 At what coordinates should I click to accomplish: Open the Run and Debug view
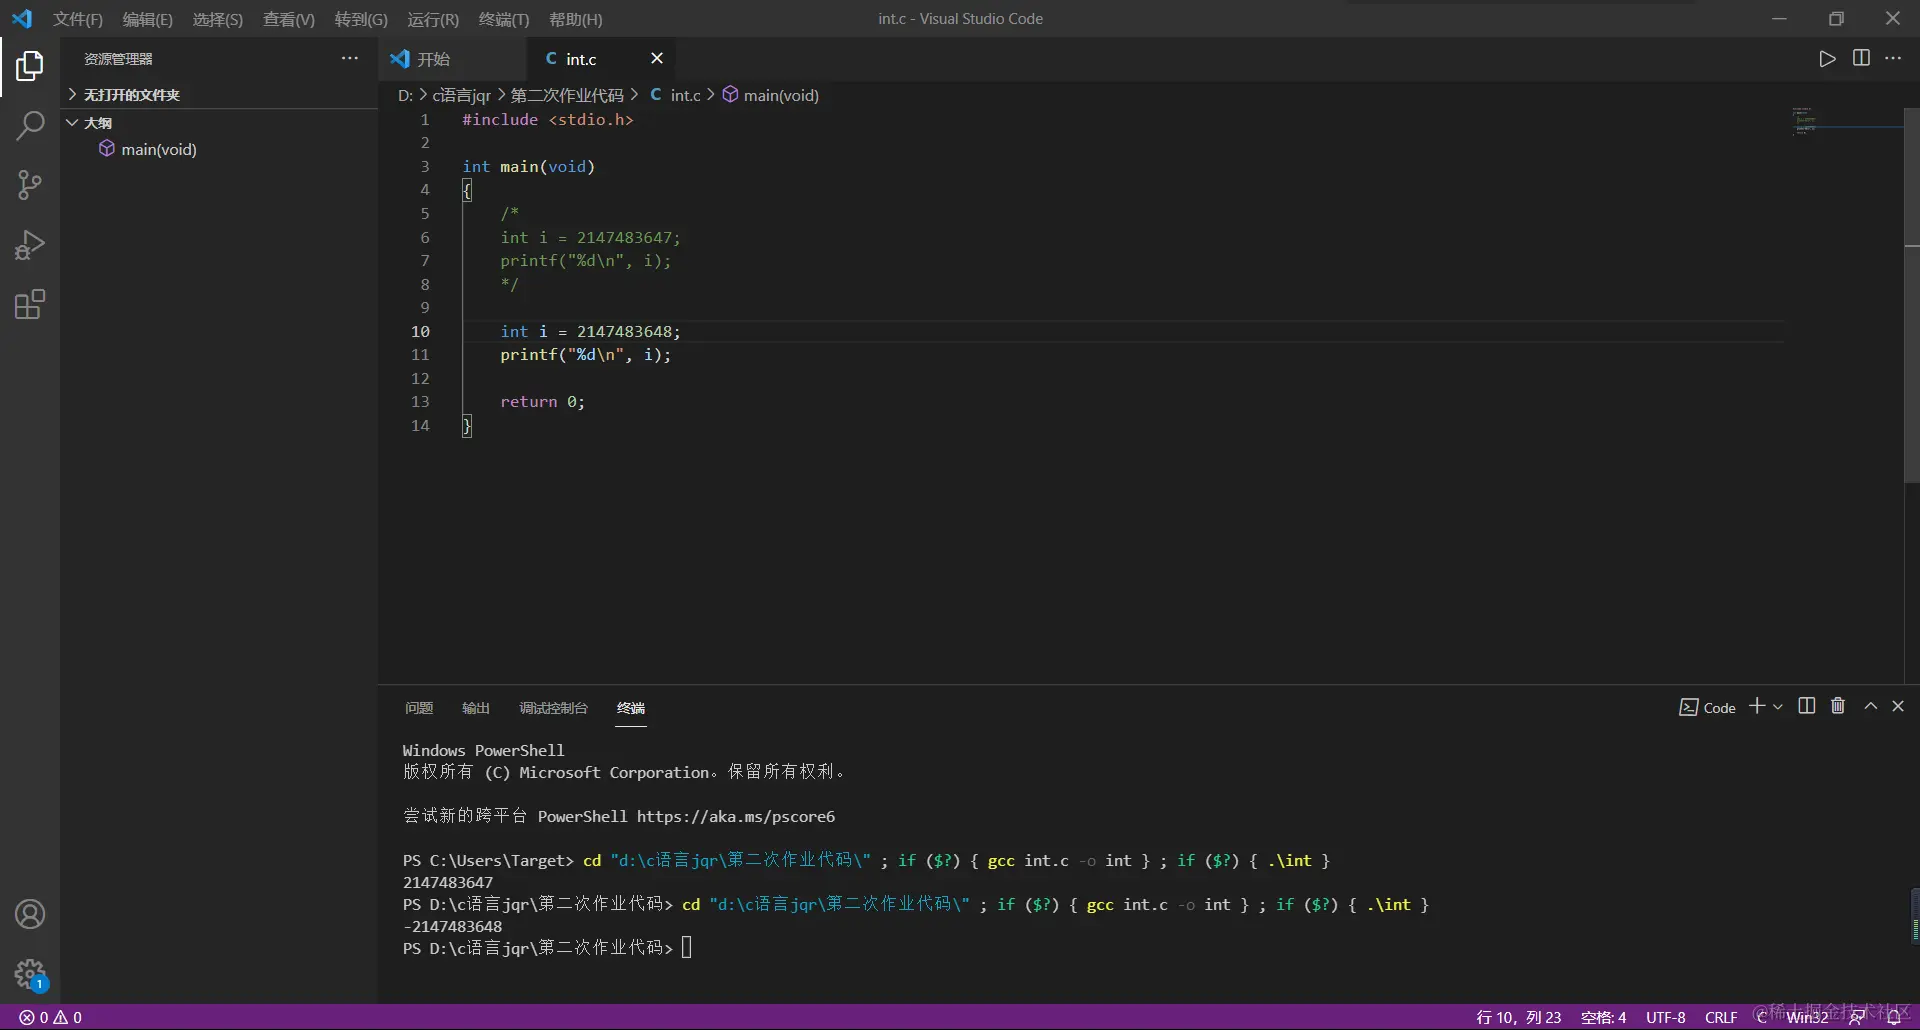(x=30, y=245)
